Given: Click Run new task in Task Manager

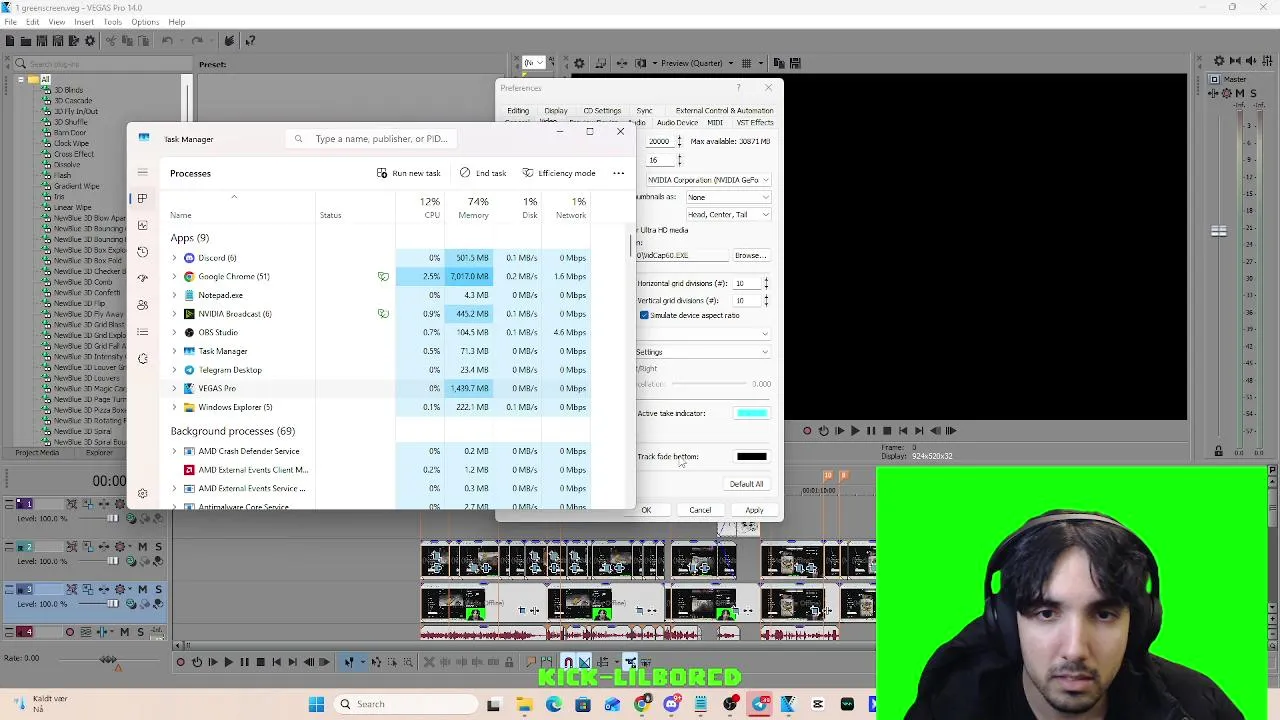Looking at the screenshot, I should point(408,173).
